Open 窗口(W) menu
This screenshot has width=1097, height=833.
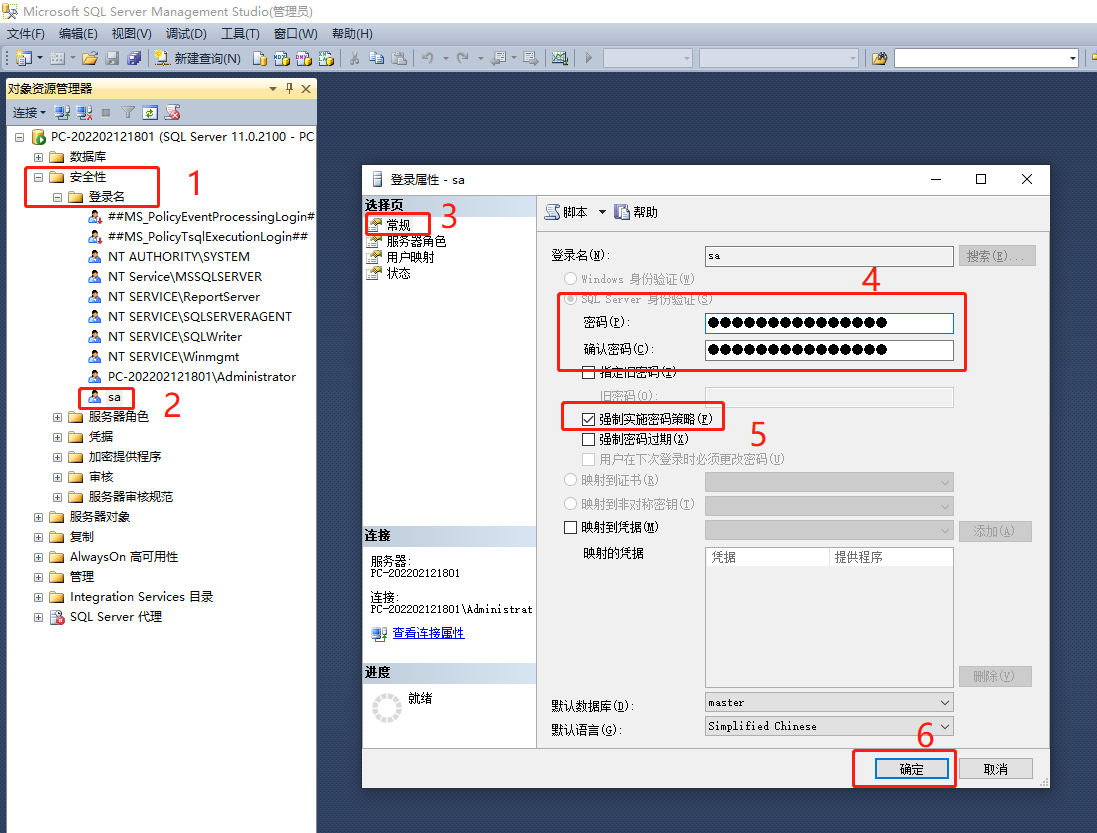[x=295, y=34]
